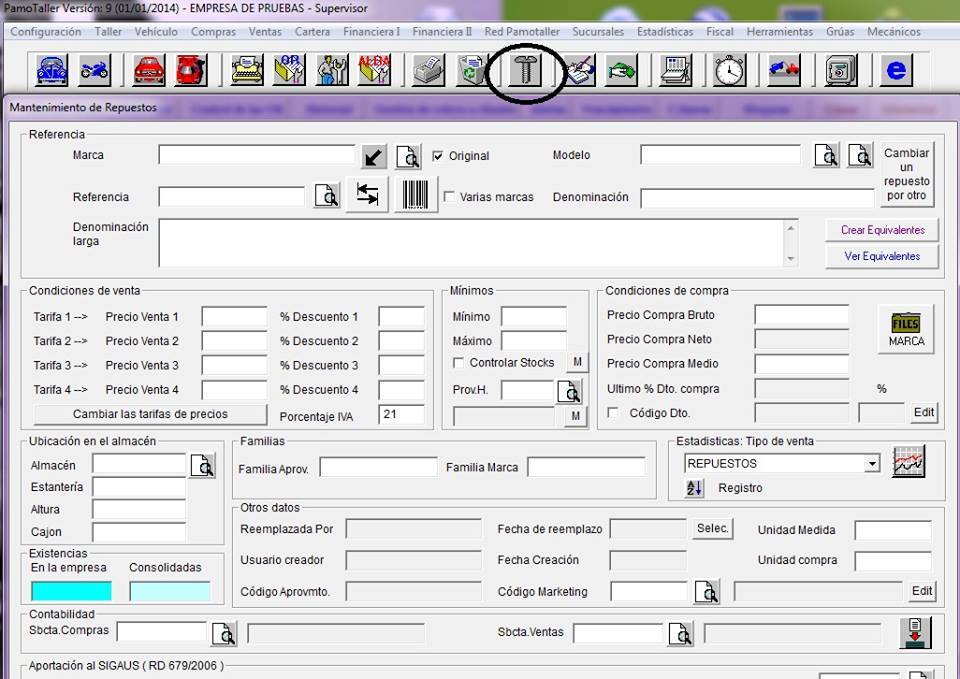Click the document download icon in Contabilidad
Image resolution: width=960 pixels, height=679 pixels.
point(916,633)
